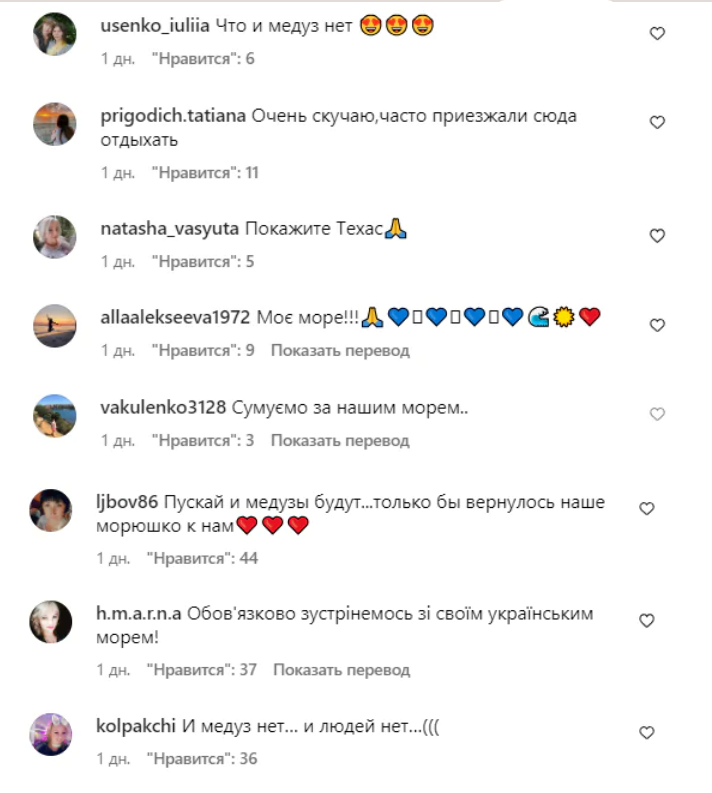
Task: Like allaalekseeva1972's comment
Action: 657,325
